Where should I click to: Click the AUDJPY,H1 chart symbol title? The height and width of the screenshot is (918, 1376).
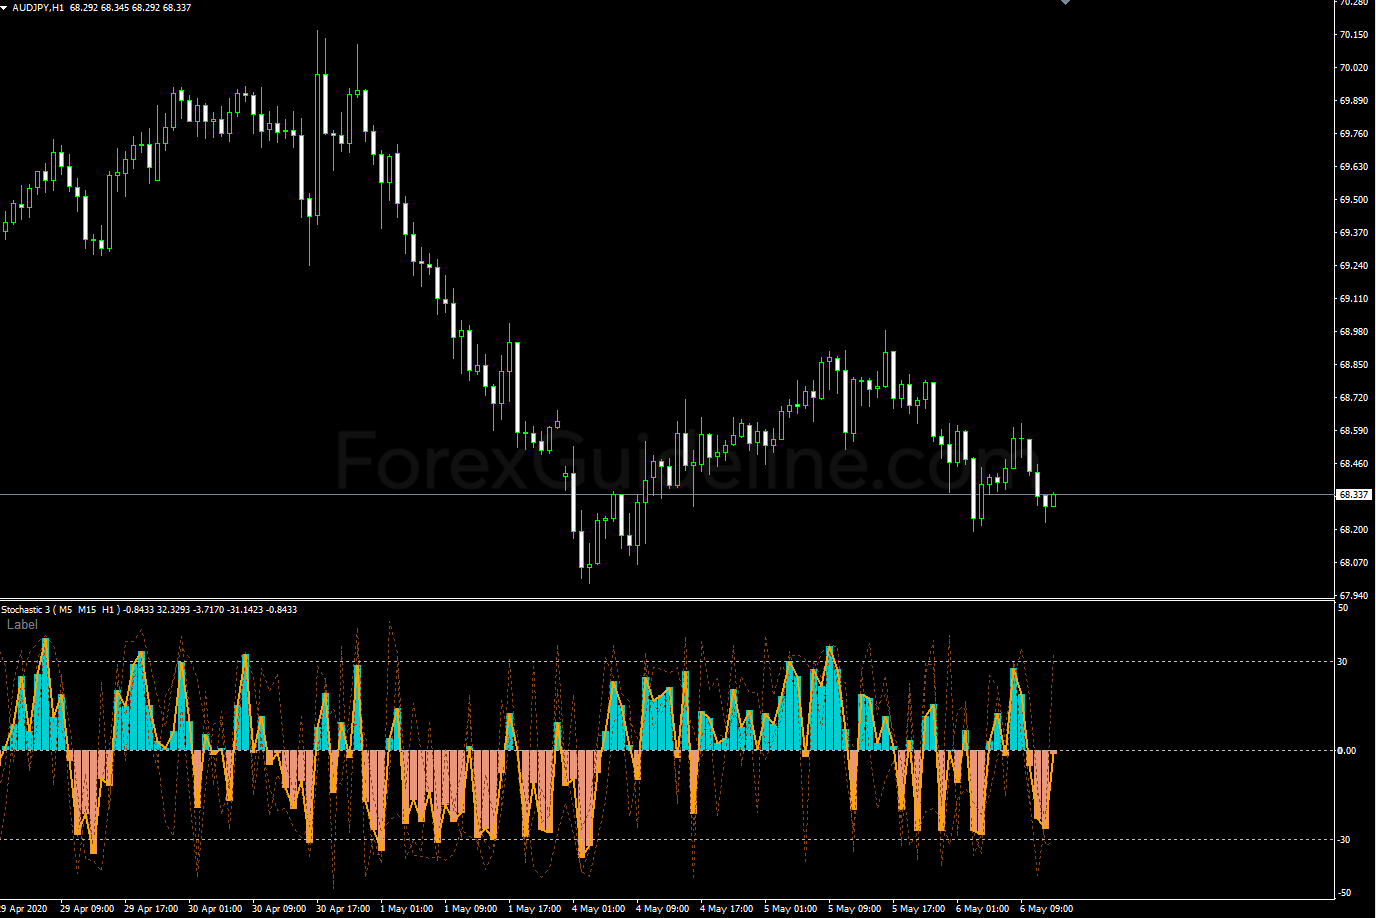39,7
